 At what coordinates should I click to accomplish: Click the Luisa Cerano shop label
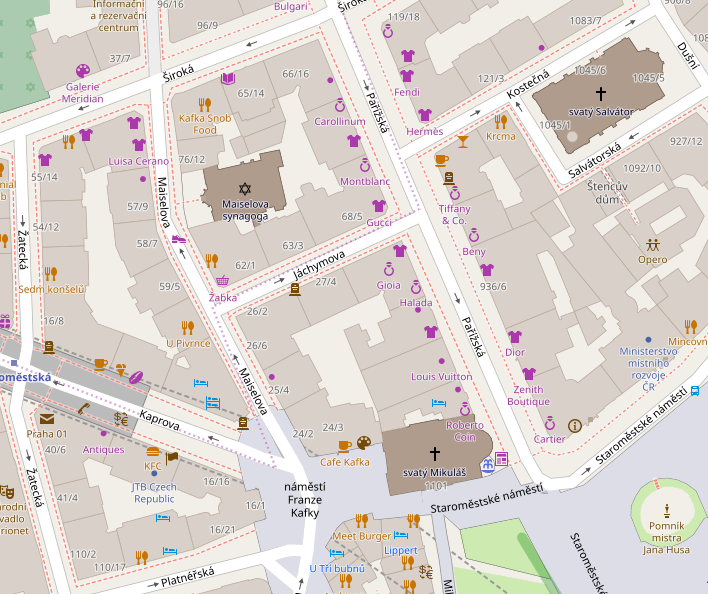coord(139,161)
